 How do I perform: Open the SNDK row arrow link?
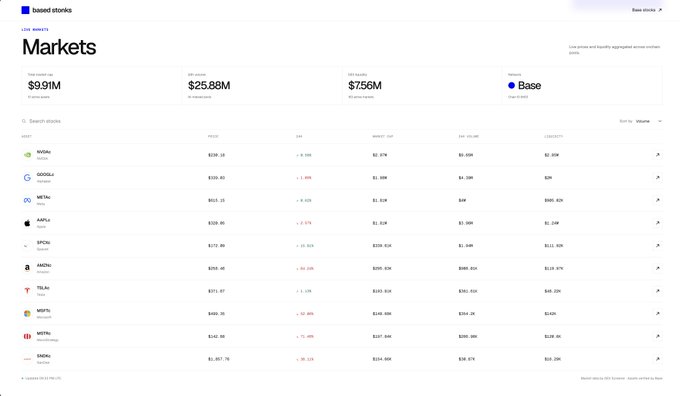tap(657, 359)
